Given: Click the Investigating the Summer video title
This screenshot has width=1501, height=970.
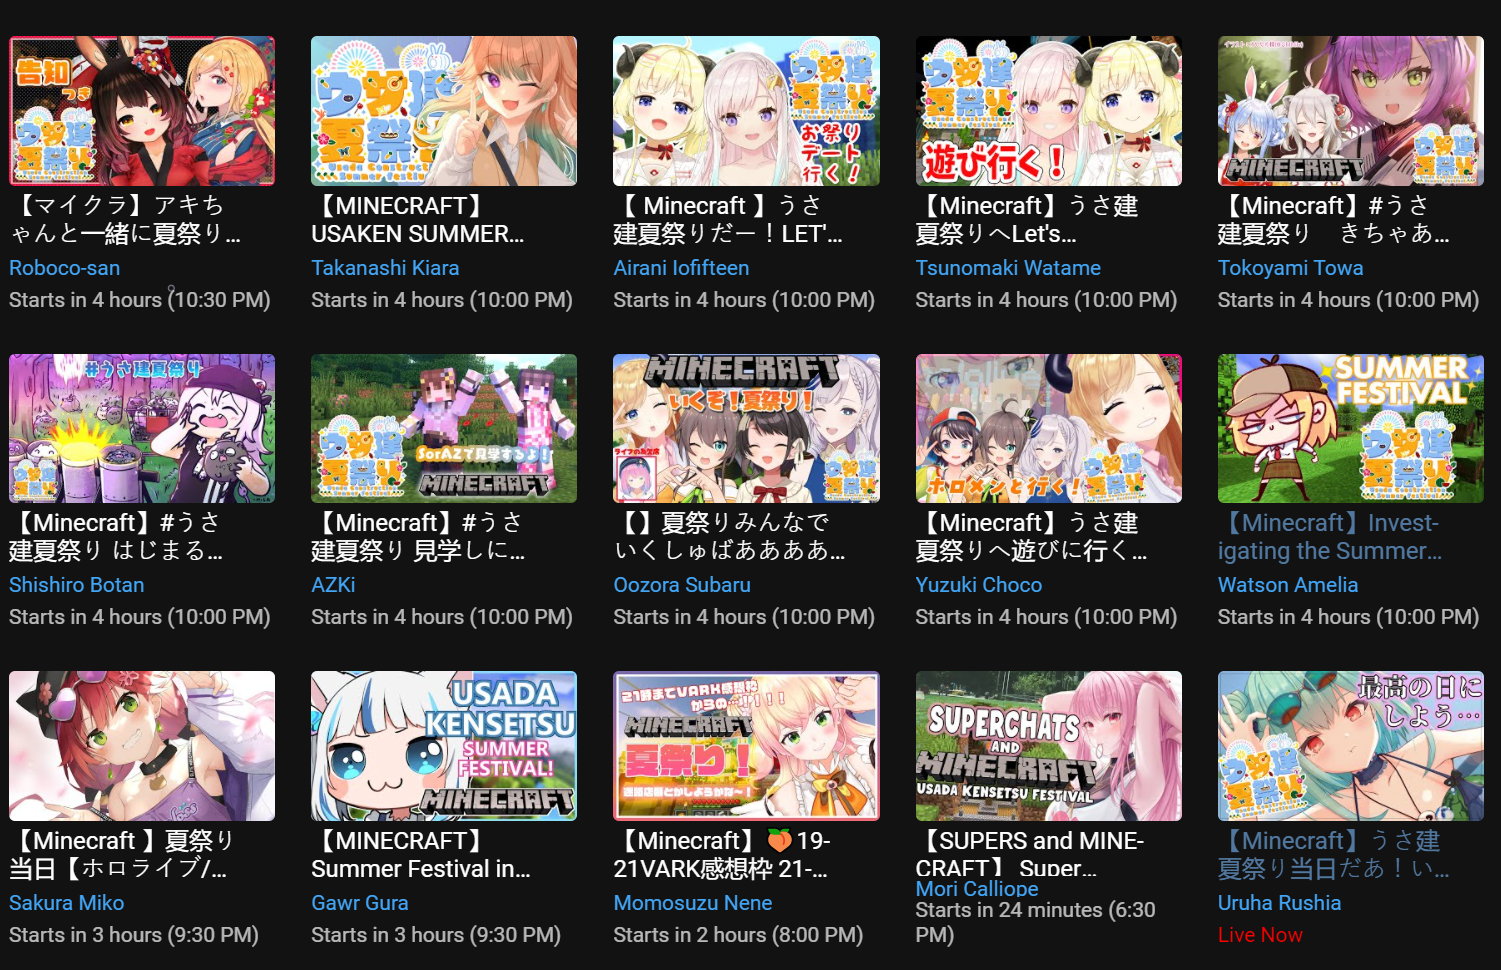Looking at the screenshot, I should click(x=1330, y=537).
